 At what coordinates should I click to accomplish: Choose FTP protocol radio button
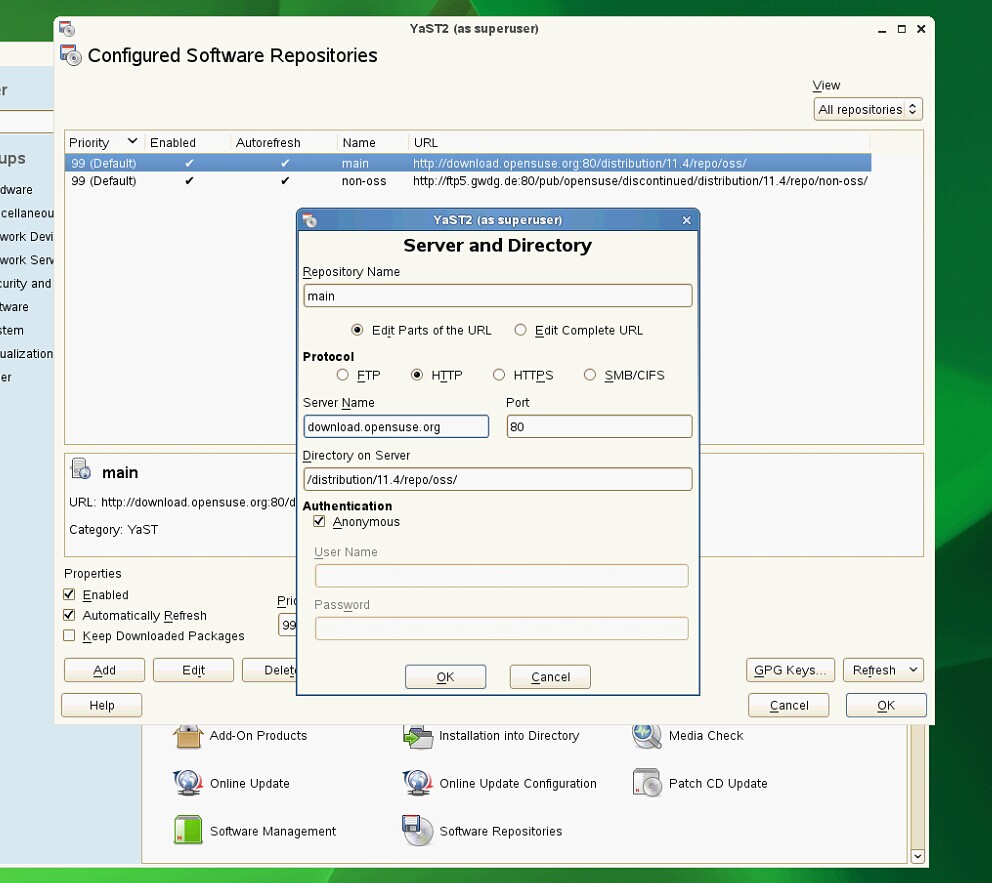(x=343, y=375)
